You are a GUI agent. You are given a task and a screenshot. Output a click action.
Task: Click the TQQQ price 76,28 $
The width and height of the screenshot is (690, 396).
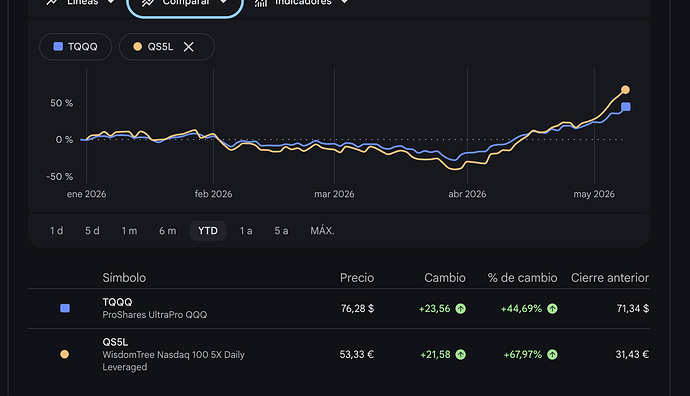tap(357, 308)
